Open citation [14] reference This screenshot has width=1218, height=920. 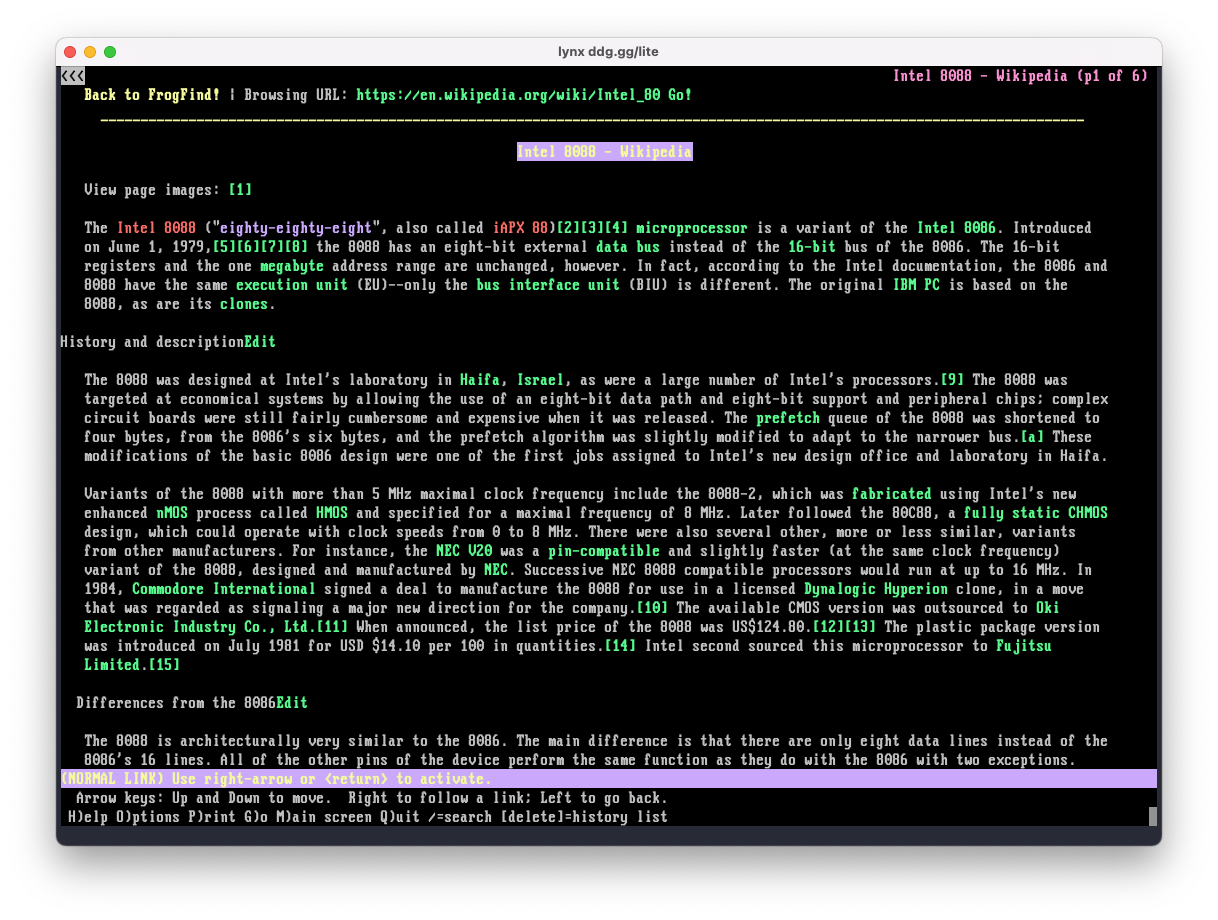pos(620,646)
